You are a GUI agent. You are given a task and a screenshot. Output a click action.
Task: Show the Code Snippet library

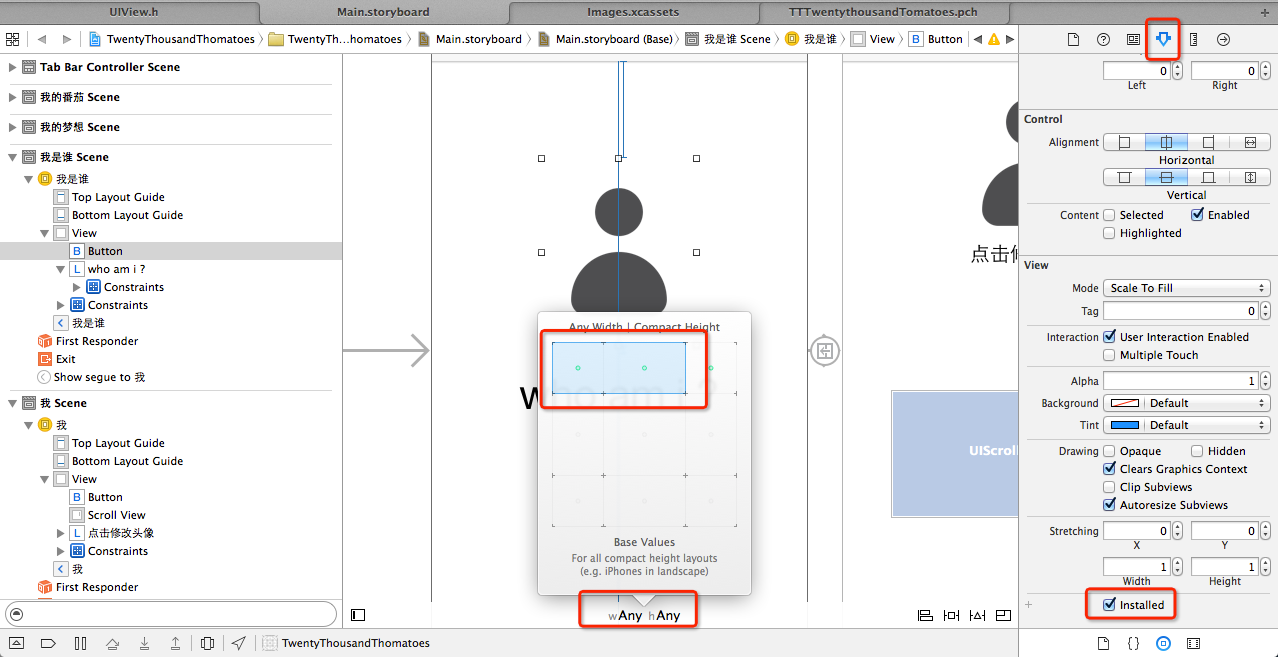[1133, 643]
